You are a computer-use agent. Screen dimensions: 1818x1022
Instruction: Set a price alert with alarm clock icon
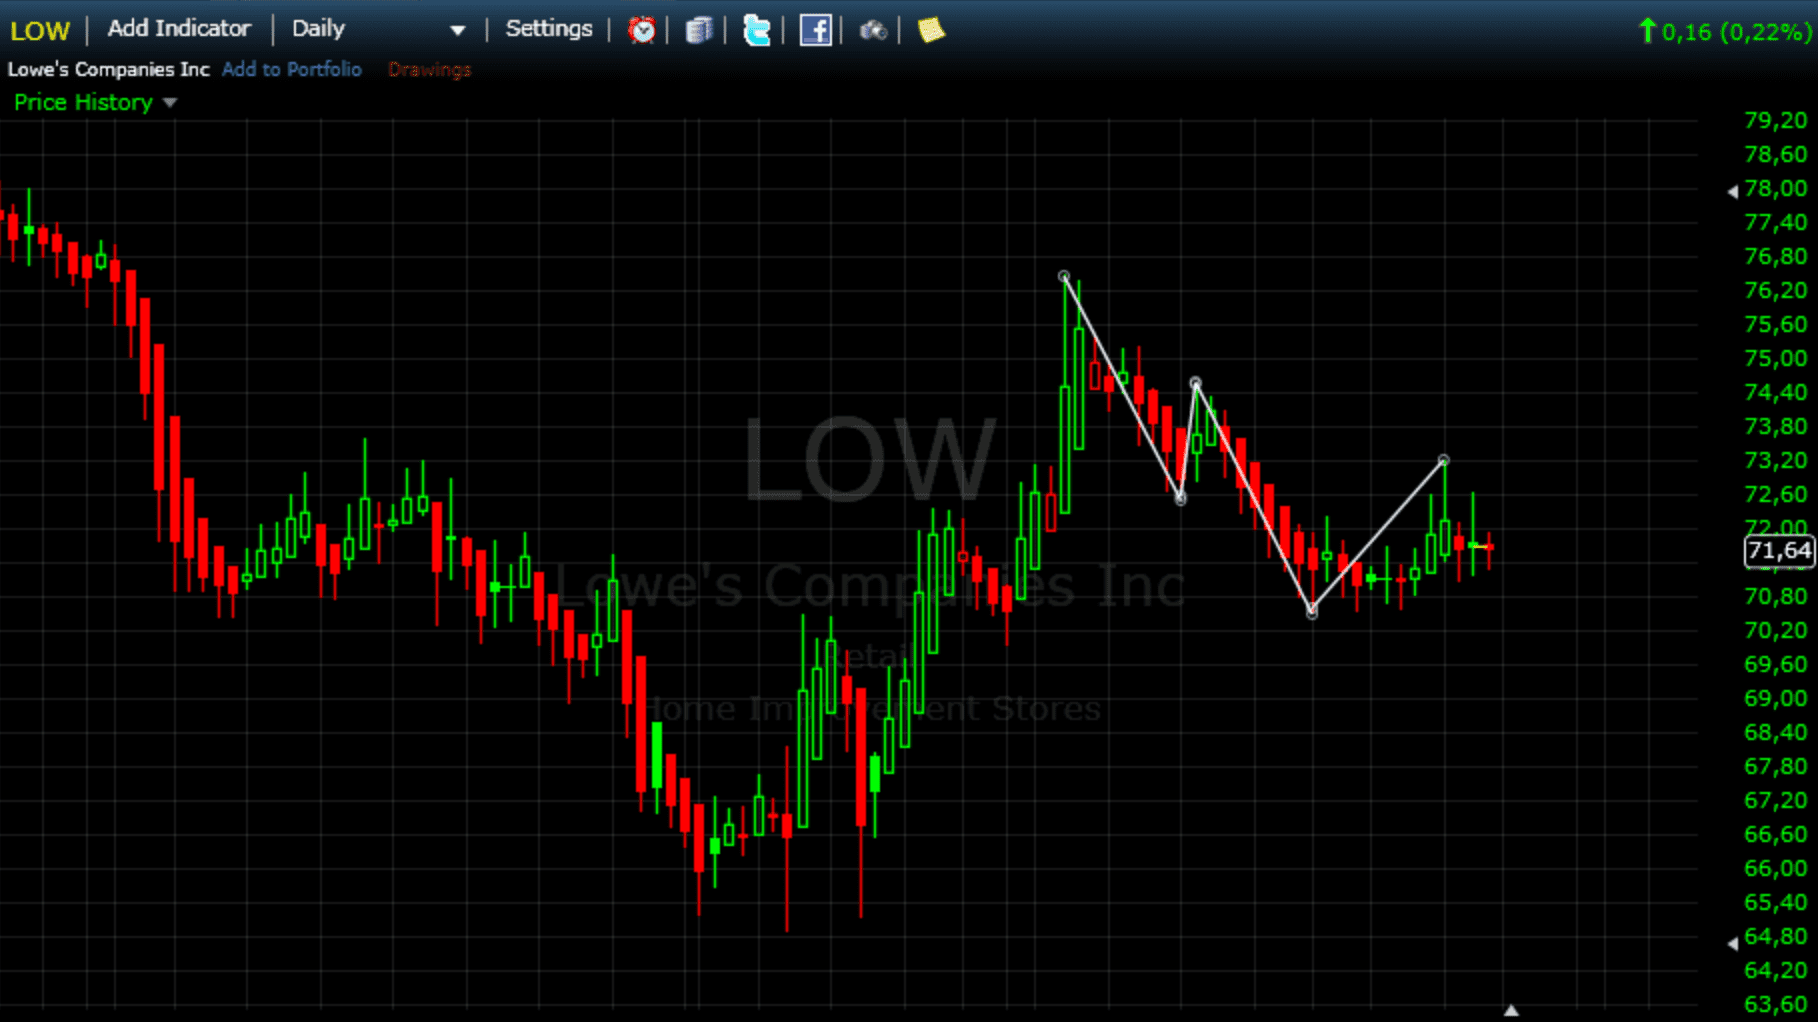pos(642,30)
